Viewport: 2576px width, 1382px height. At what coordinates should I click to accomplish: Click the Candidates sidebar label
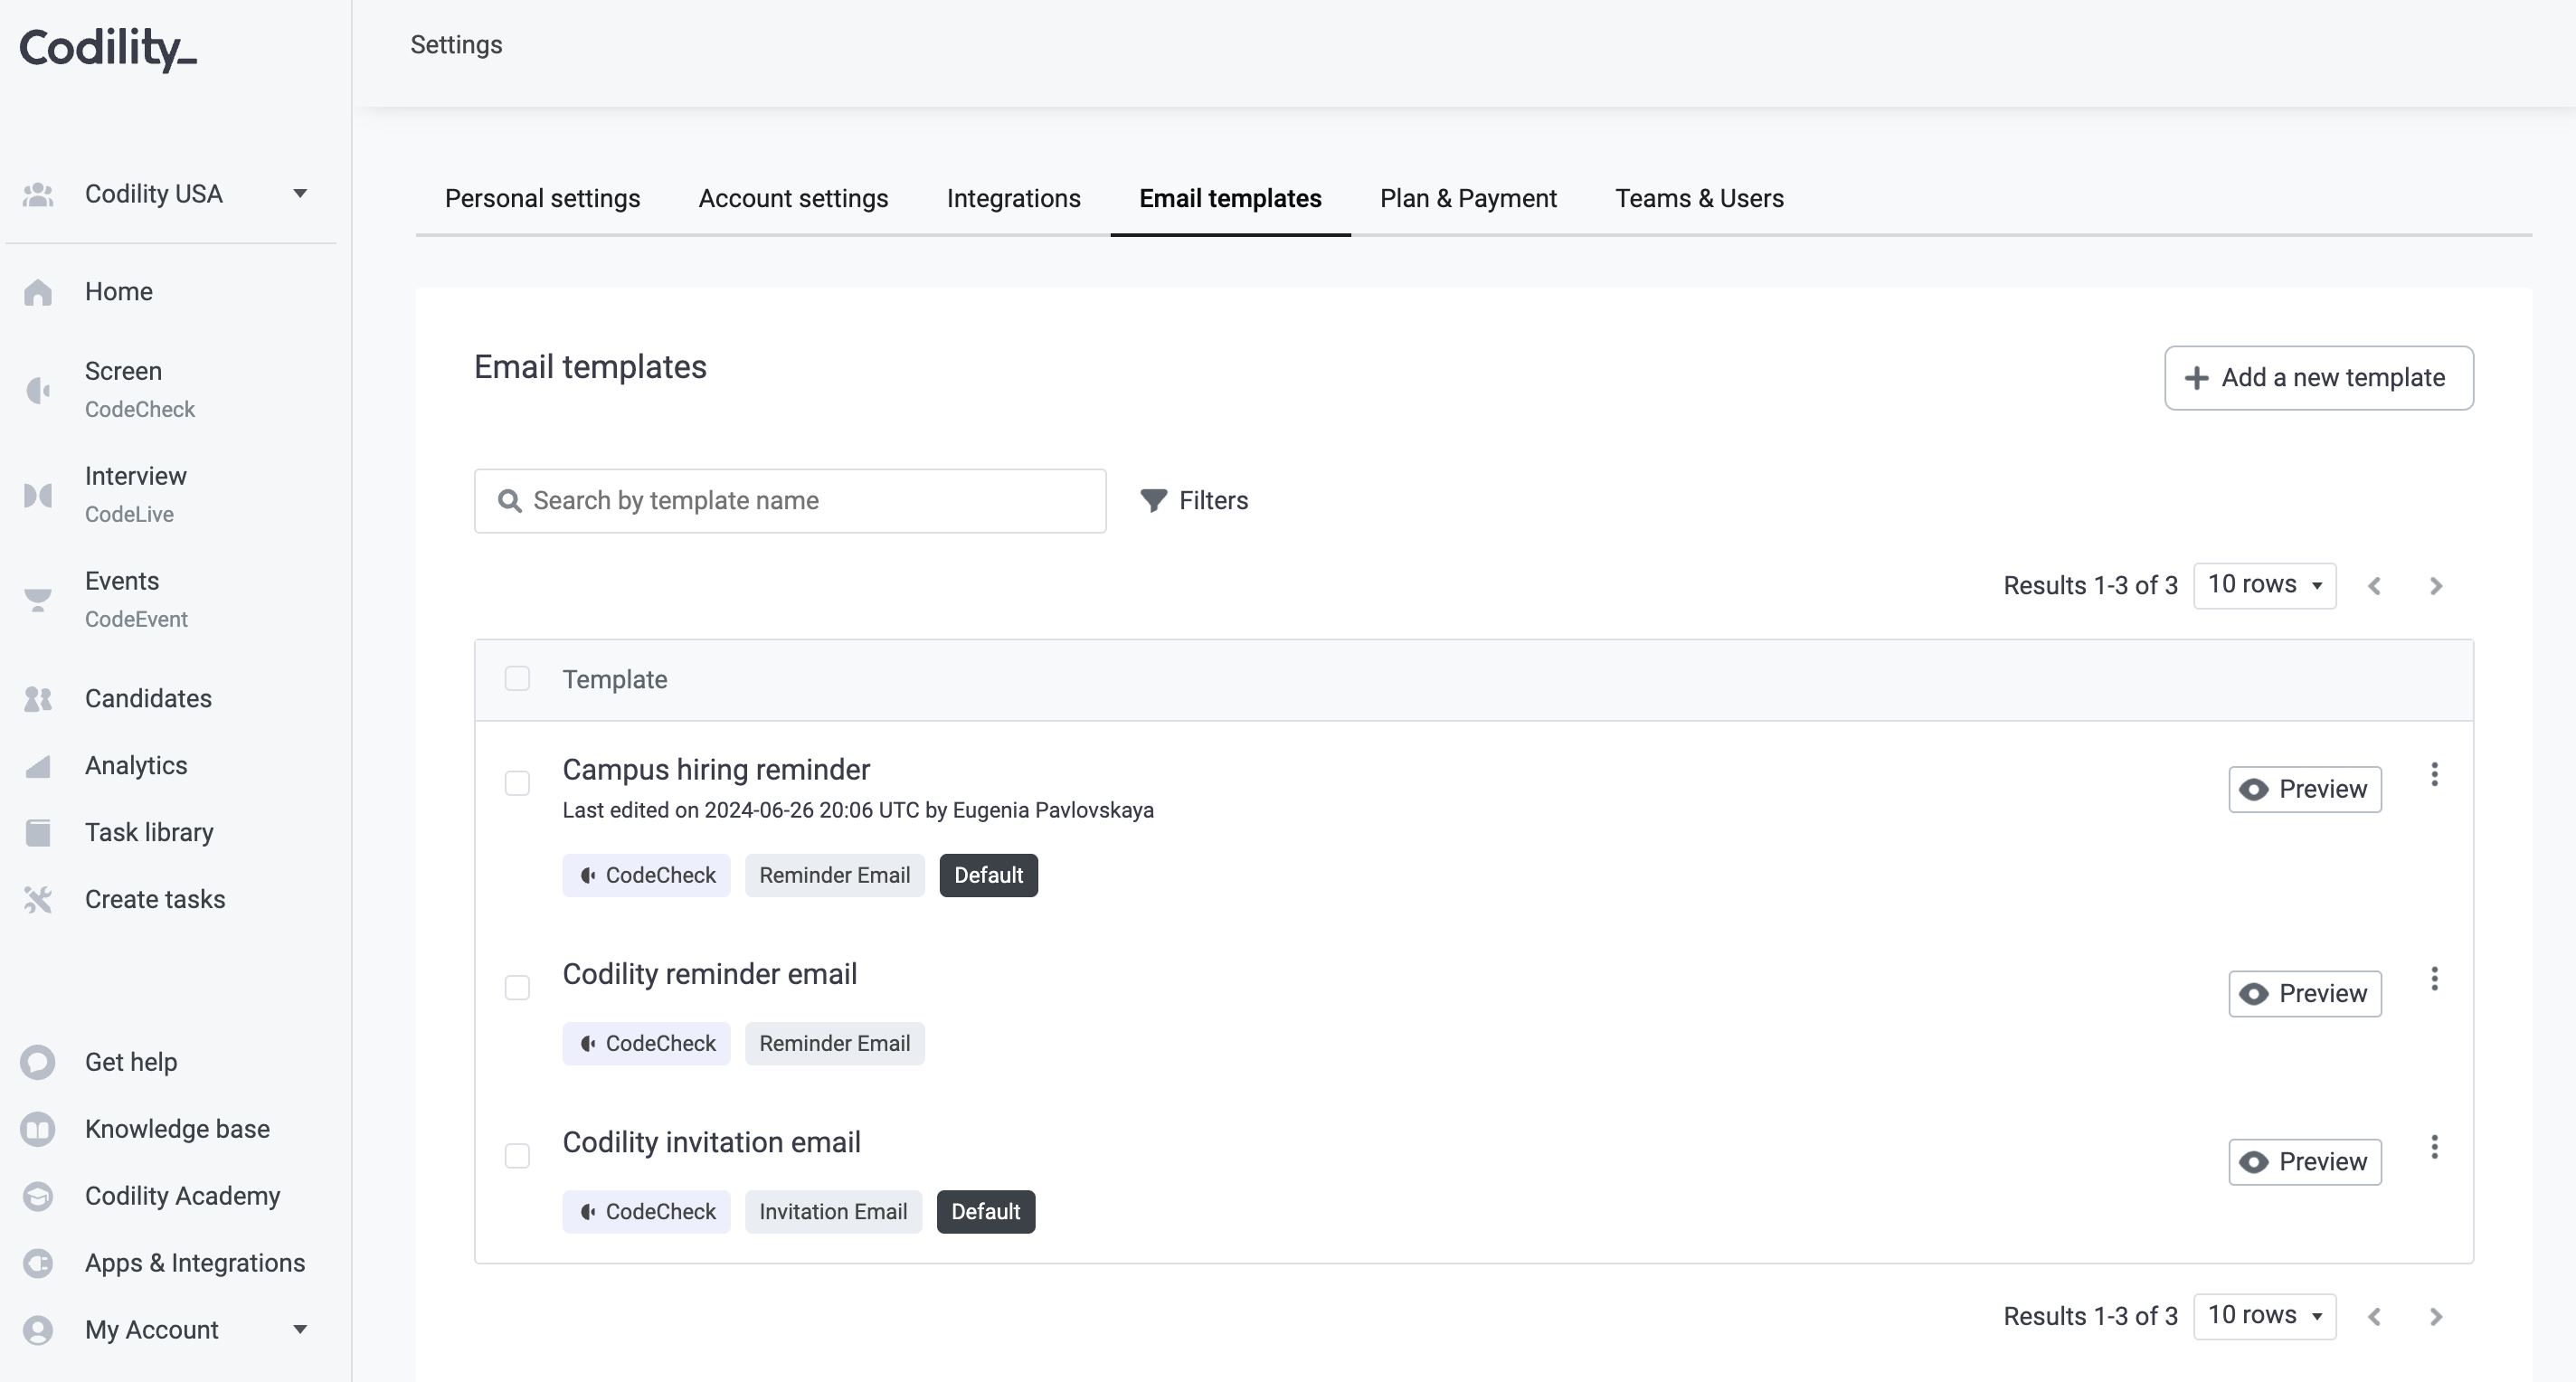pyautogui.click(x=148, y=699)
